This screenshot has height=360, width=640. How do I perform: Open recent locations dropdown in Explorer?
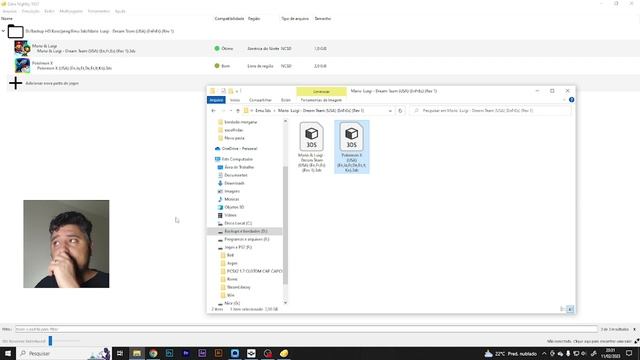point(231,111)
